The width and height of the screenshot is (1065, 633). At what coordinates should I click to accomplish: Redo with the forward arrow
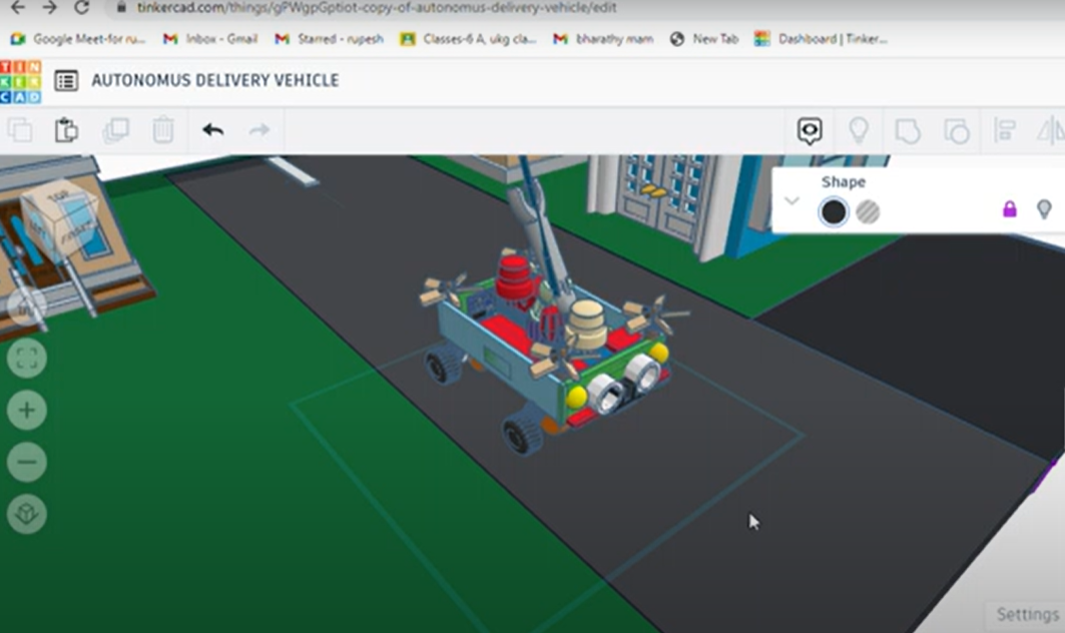click(259, 130)
